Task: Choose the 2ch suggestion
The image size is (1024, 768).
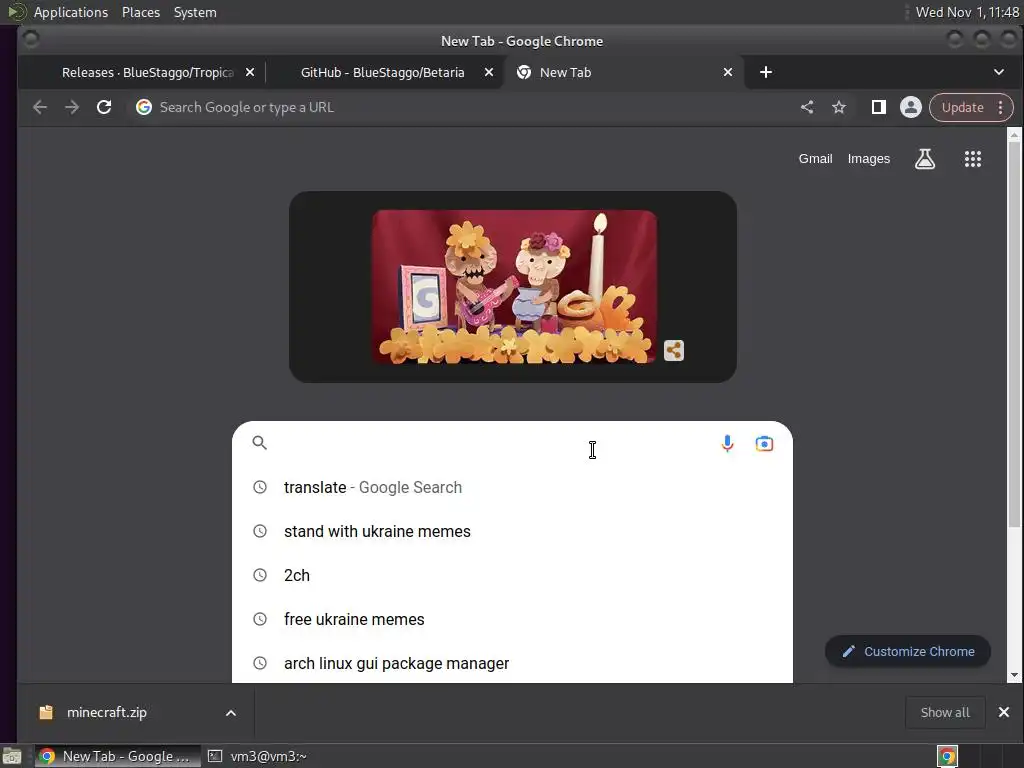Action: [x=512, y=575]
